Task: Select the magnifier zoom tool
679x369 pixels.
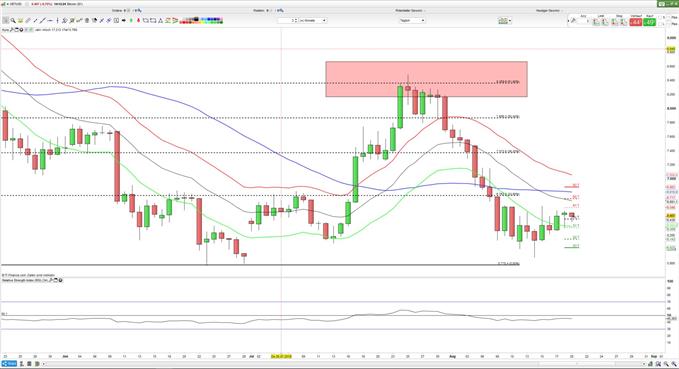Action: pos(13,20)
